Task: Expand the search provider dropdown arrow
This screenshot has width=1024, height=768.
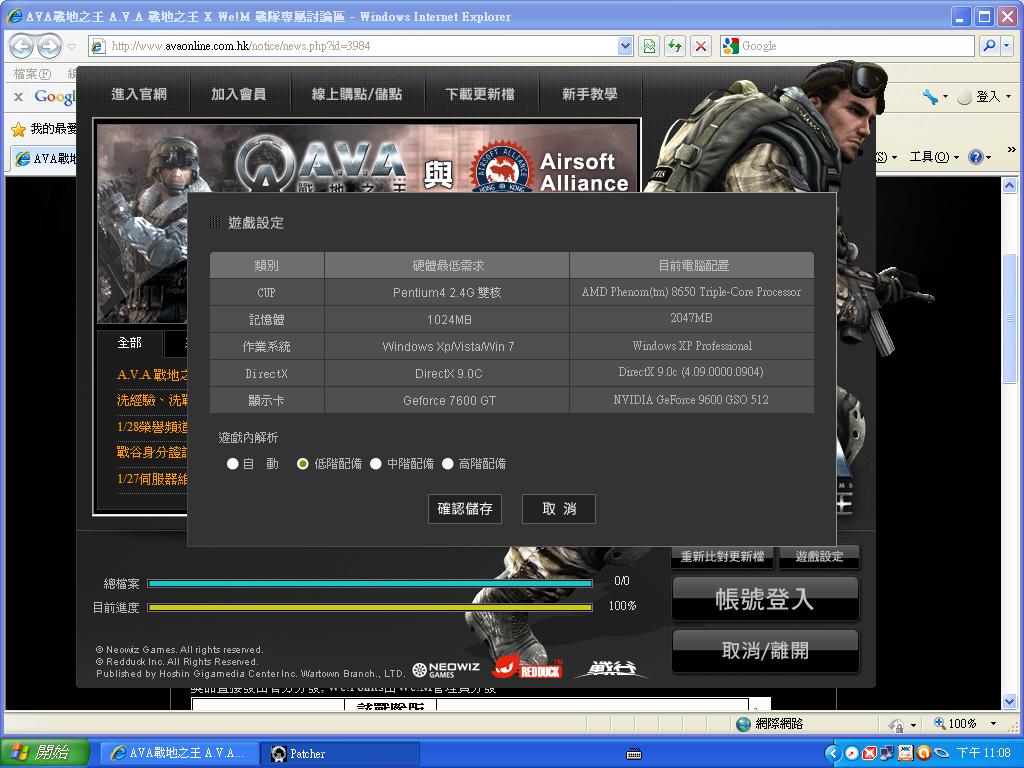Action: (1006, 46)
